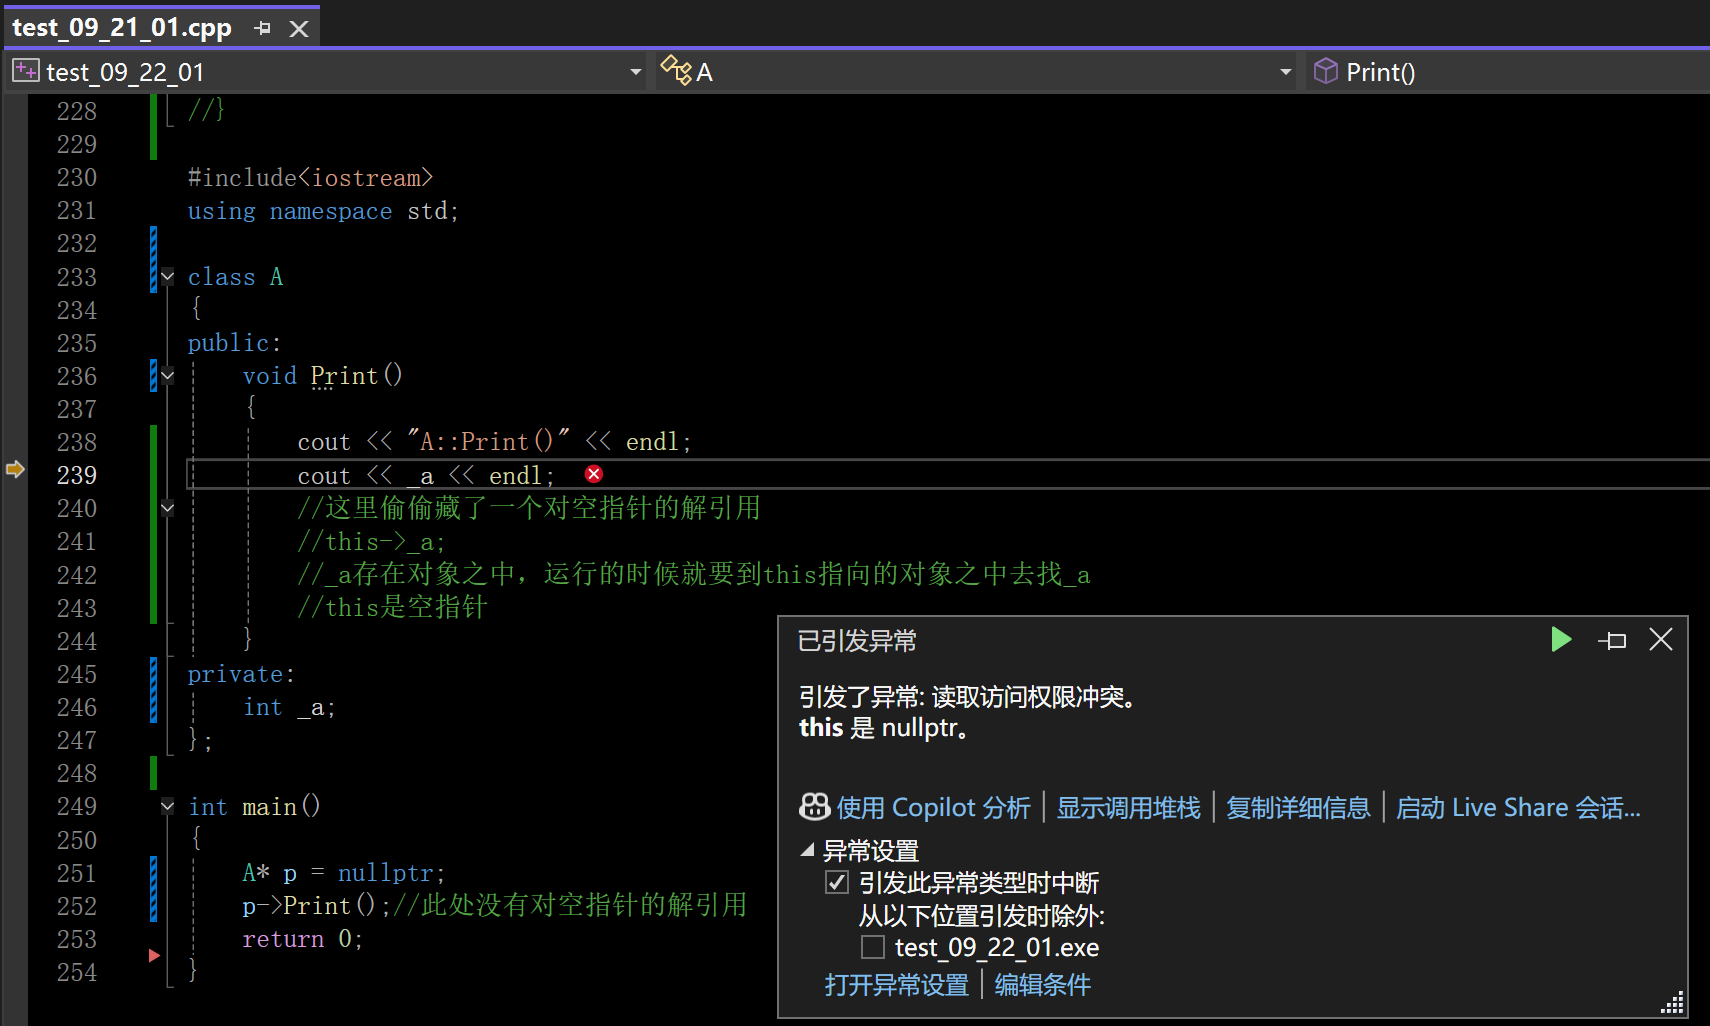Collapse the 异常设置 section
The width and height of the screenshot is (1710, 1026).
pyautogui.click(x=808, y=850)
